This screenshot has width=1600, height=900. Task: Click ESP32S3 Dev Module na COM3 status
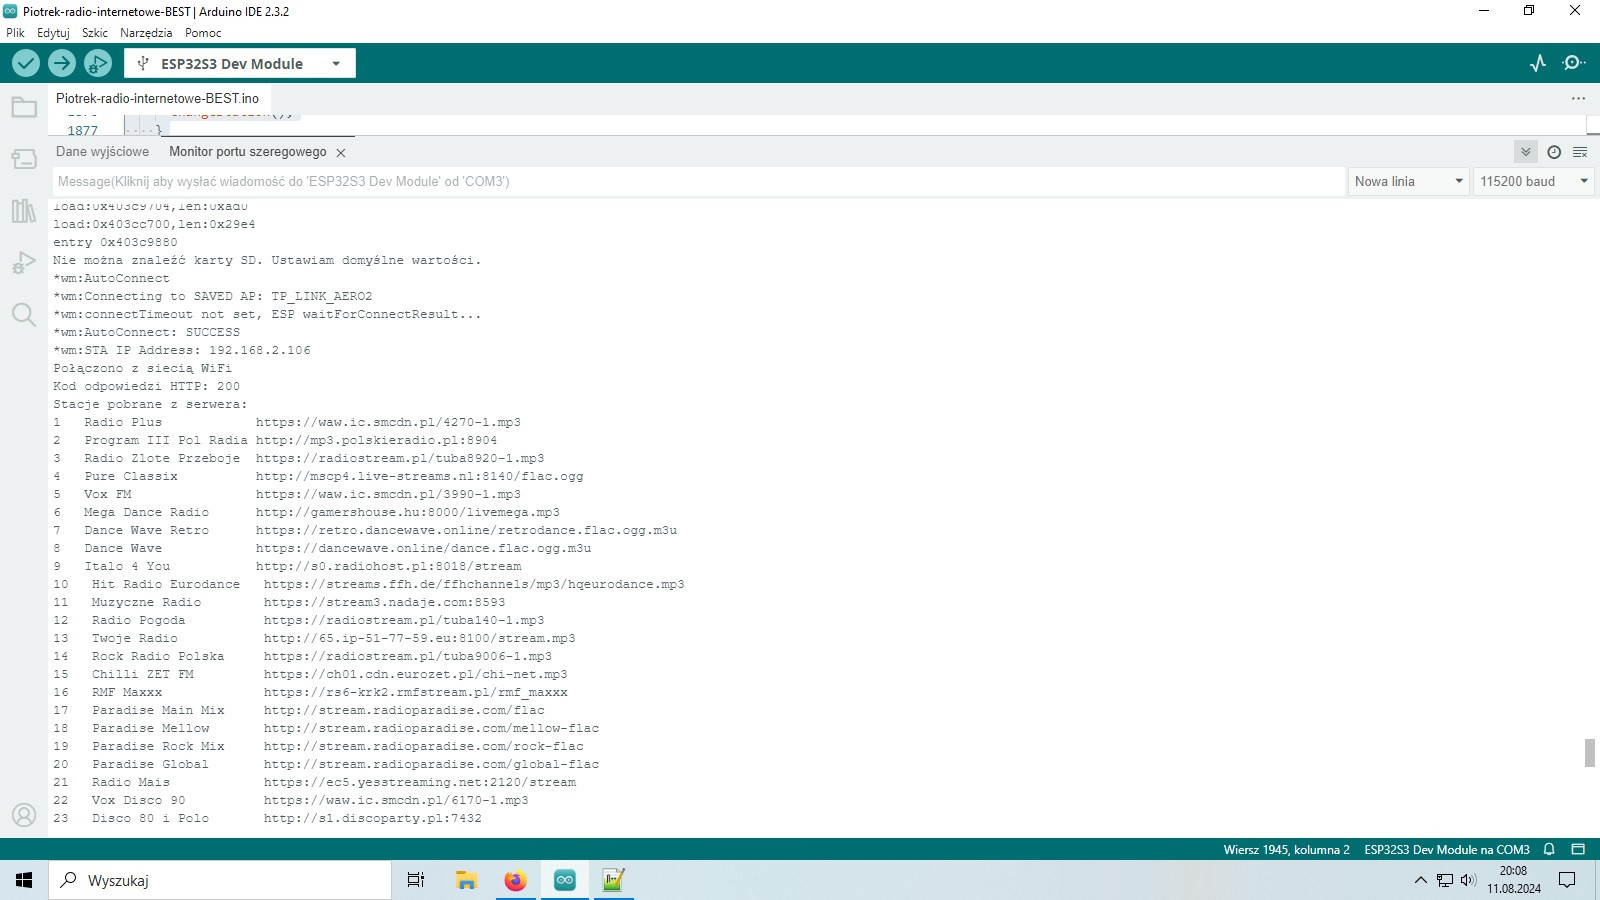coord(1447,849)
